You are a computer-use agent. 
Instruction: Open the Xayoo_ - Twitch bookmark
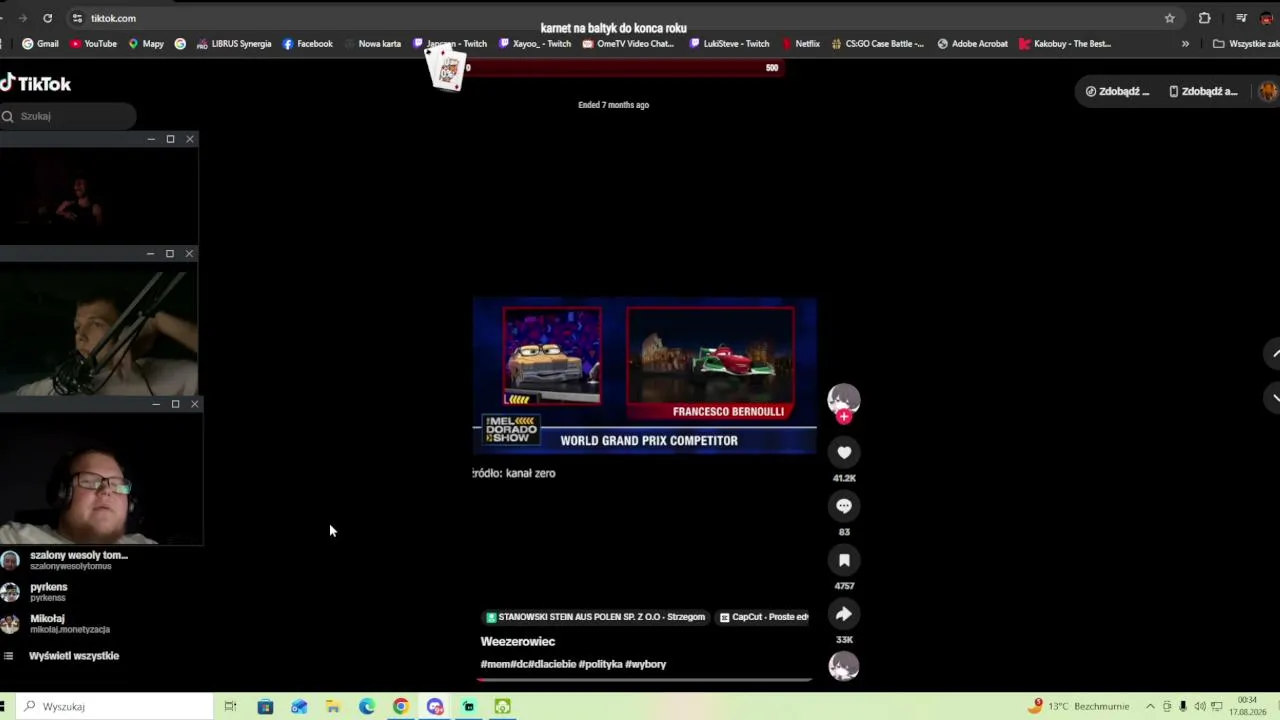click(535, 44)
